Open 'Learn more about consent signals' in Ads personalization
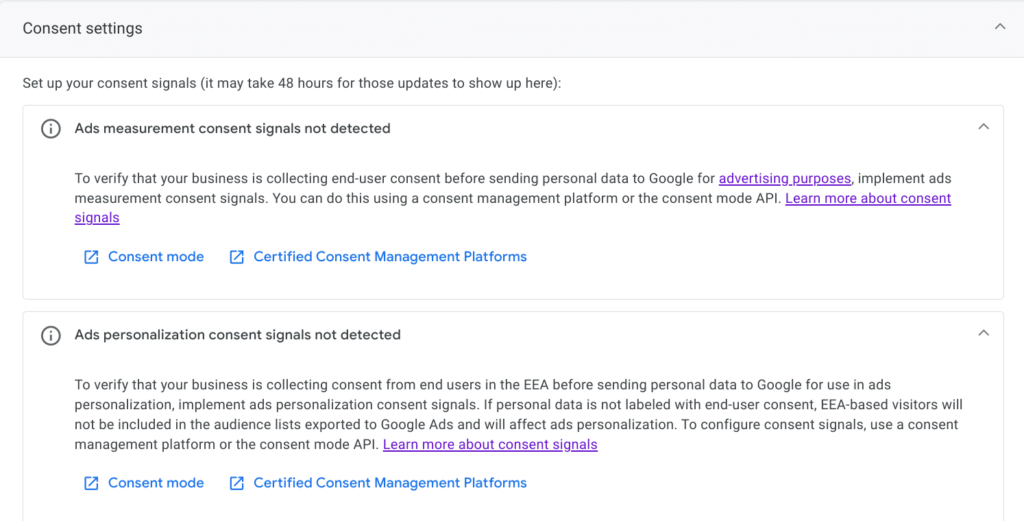Viewport: 1024px width, 521px height. [490, 444]
